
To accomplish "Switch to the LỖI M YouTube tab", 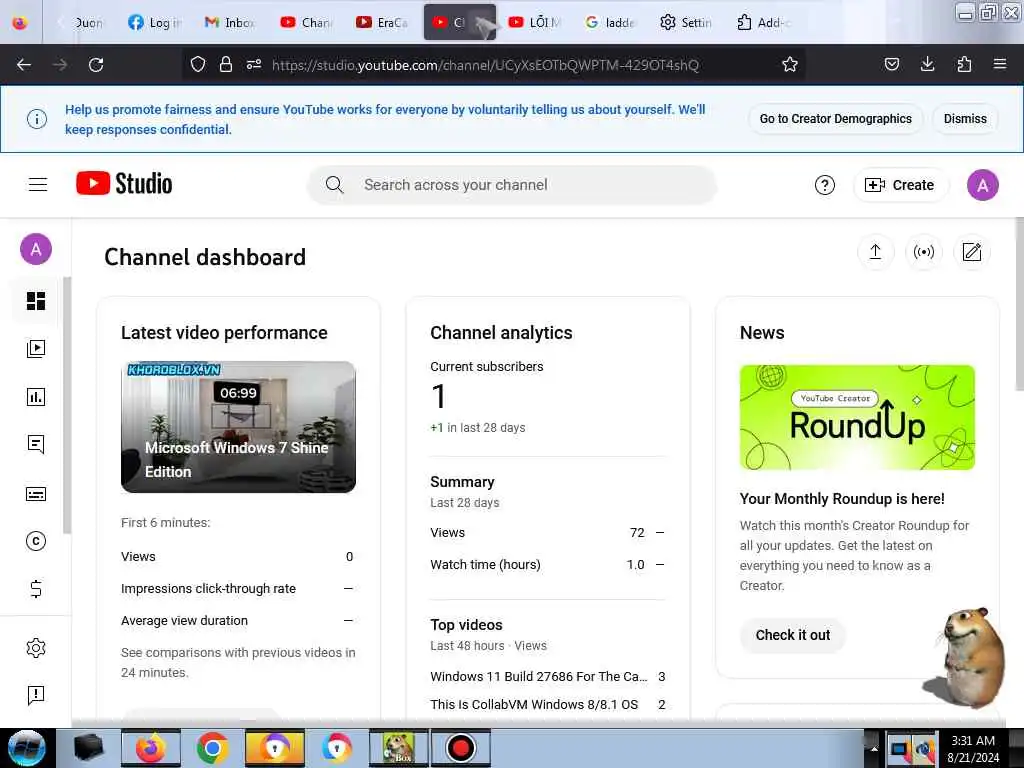I will [535, 23].
